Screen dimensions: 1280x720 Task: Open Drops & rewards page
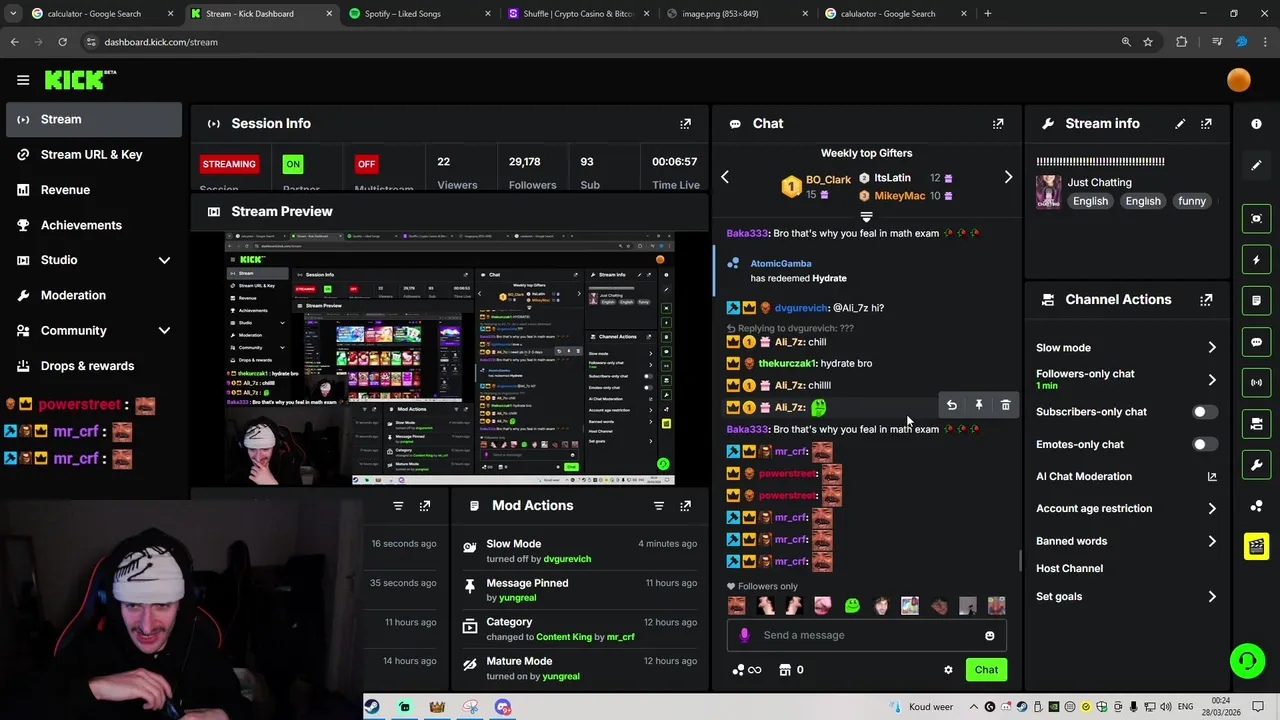94,366
